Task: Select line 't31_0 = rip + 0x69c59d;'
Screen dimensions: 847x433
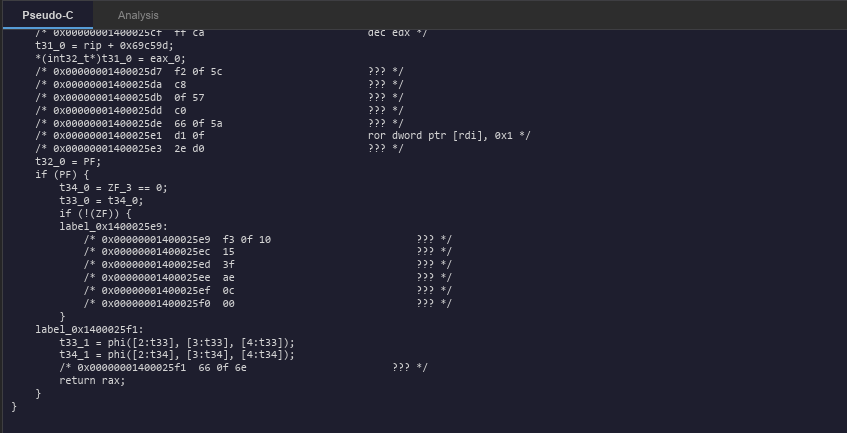Action: (104, 45)
